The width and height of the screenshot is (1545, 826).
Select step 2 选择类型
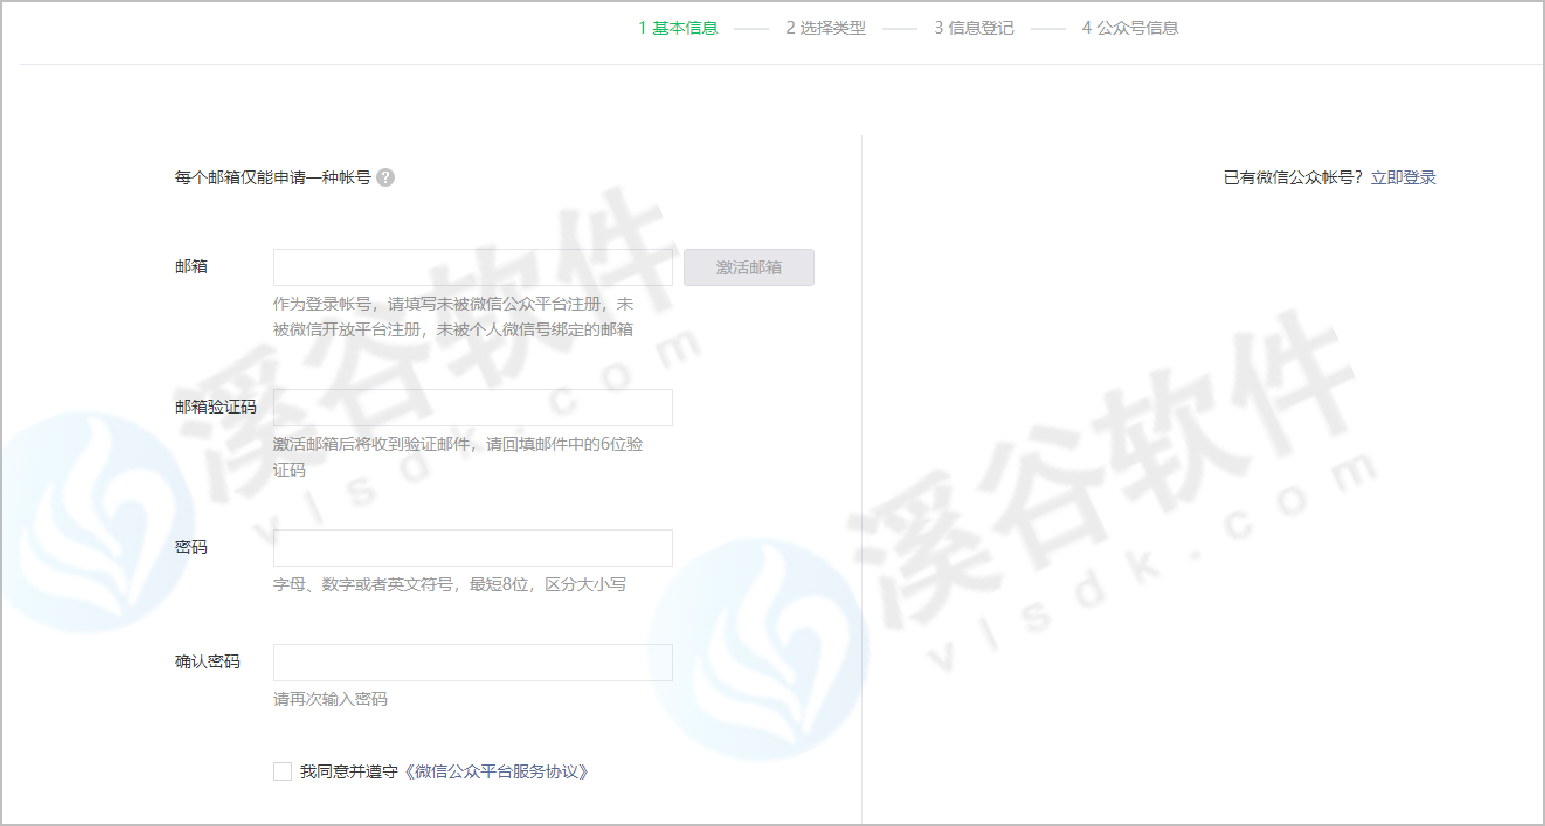826,28
